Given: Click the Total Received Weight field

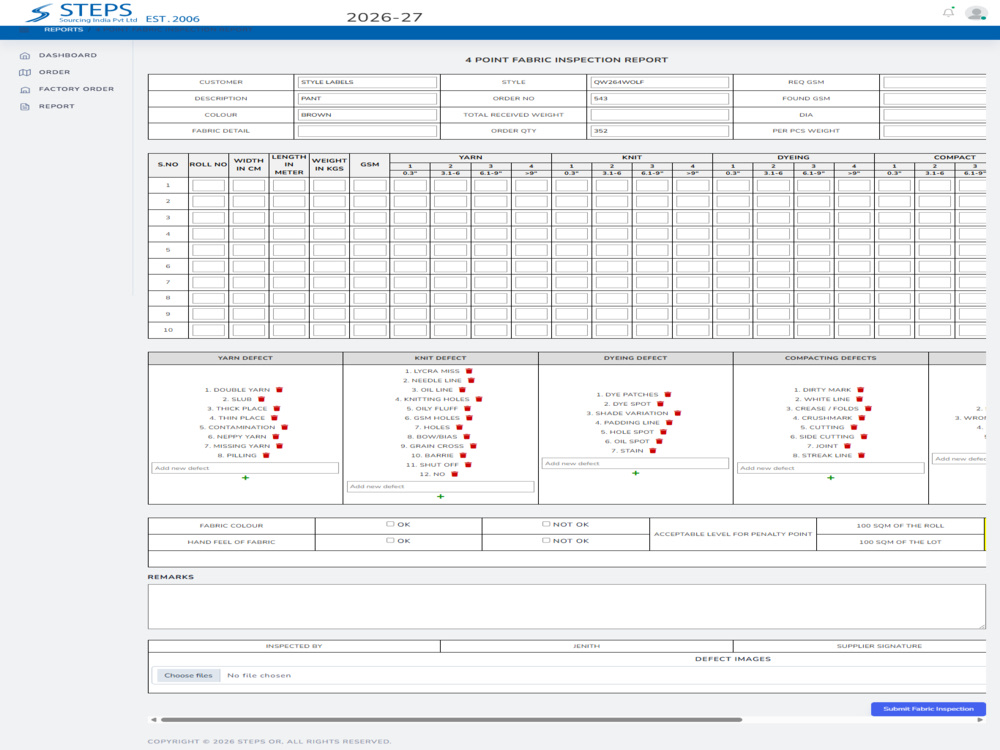Looking at the screenshot, I should click(x=659, y=115).
